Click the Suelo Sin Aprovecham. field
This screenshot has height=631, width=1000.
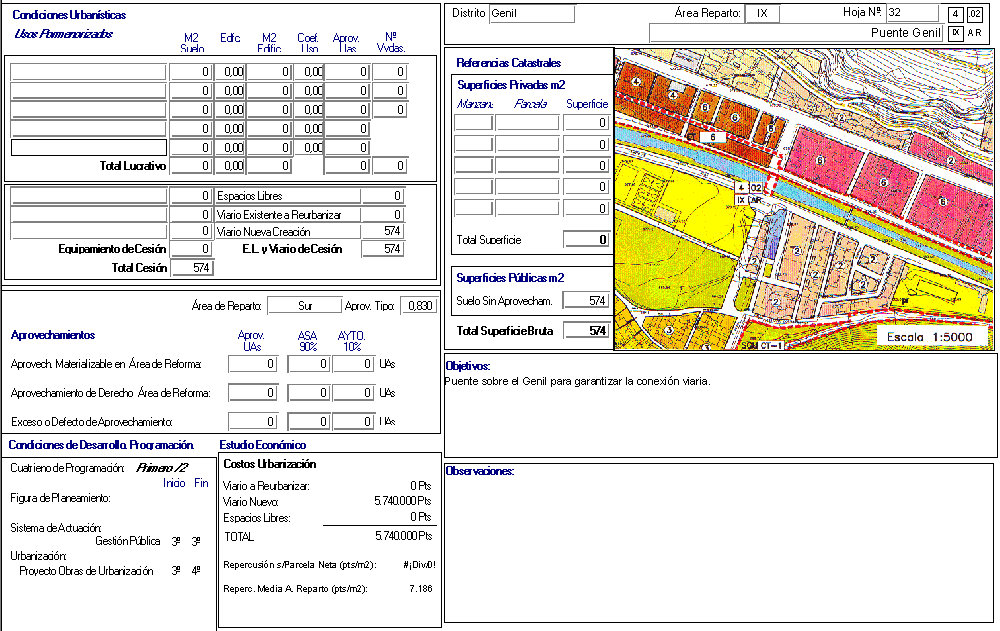pyautogui.click(x=586, y=301)
